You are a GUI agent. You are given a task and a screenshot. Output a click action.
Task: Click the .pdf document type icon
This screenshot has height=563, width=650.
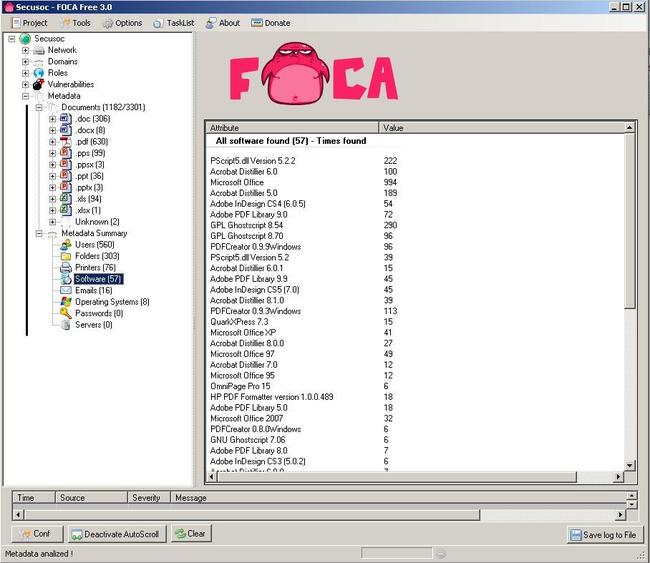tap(65, 142)
